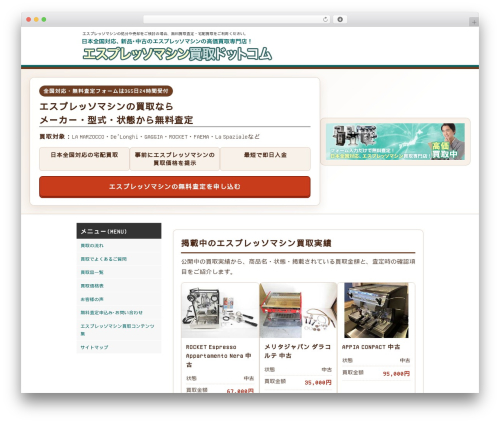Click the brown 全国対応・無料査定フォーム badge
Image resolution: width=500 pixels, height=423 pixels.
106,91
